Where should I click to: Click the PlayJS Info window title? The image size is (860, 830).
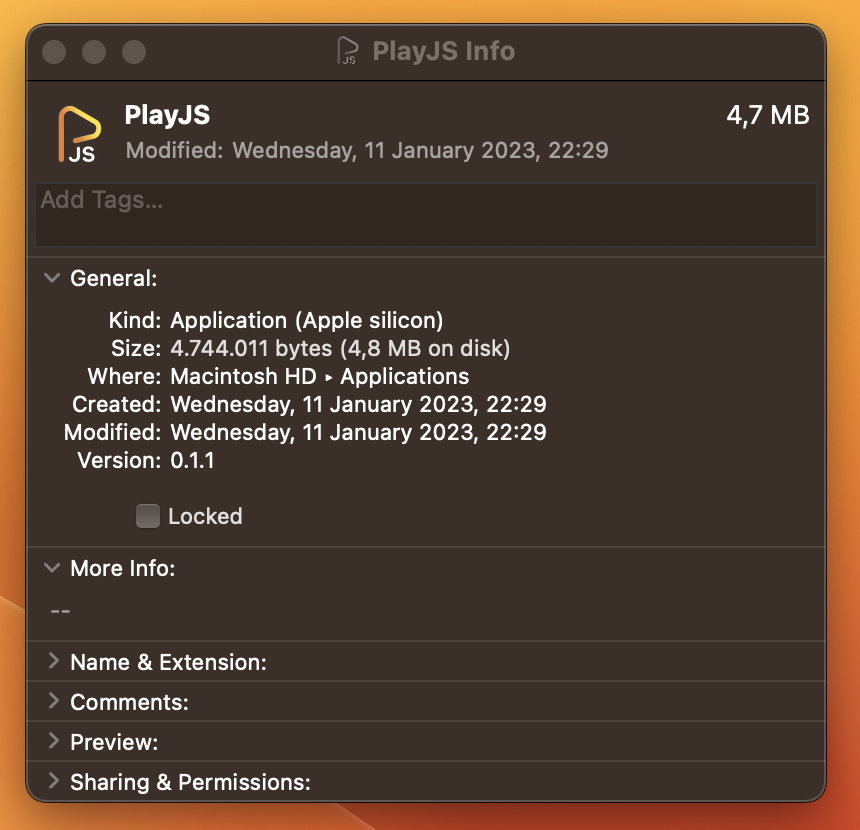pyautogui.click(x=443, y=51)
